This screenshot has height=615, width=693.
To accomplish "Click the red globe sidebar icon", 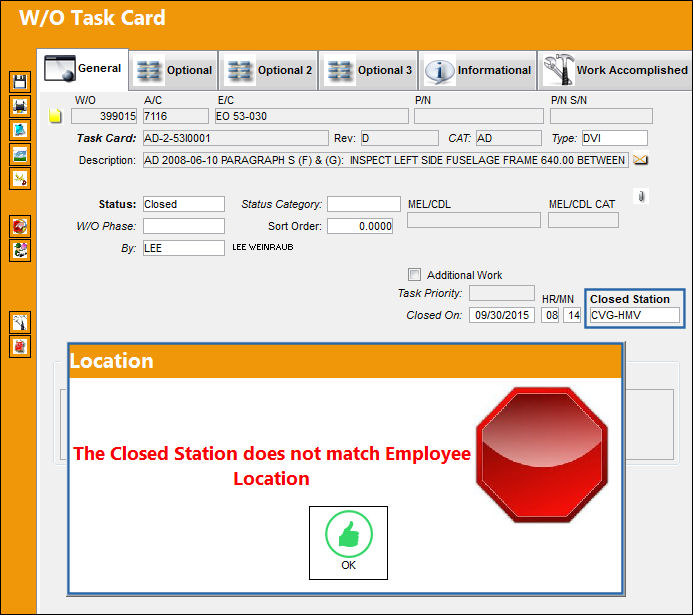I will [20, 227].
